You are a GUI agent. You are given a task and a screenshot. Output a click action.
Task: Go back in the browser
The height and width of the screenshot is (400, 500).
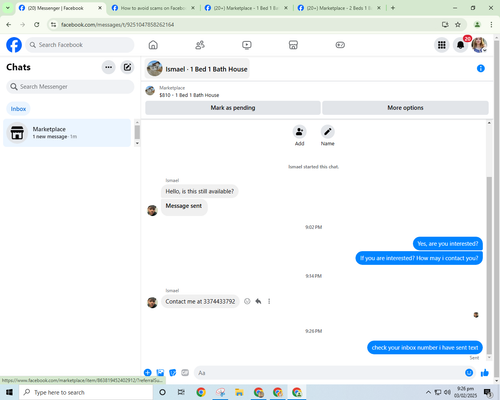[x=9, y=25]
